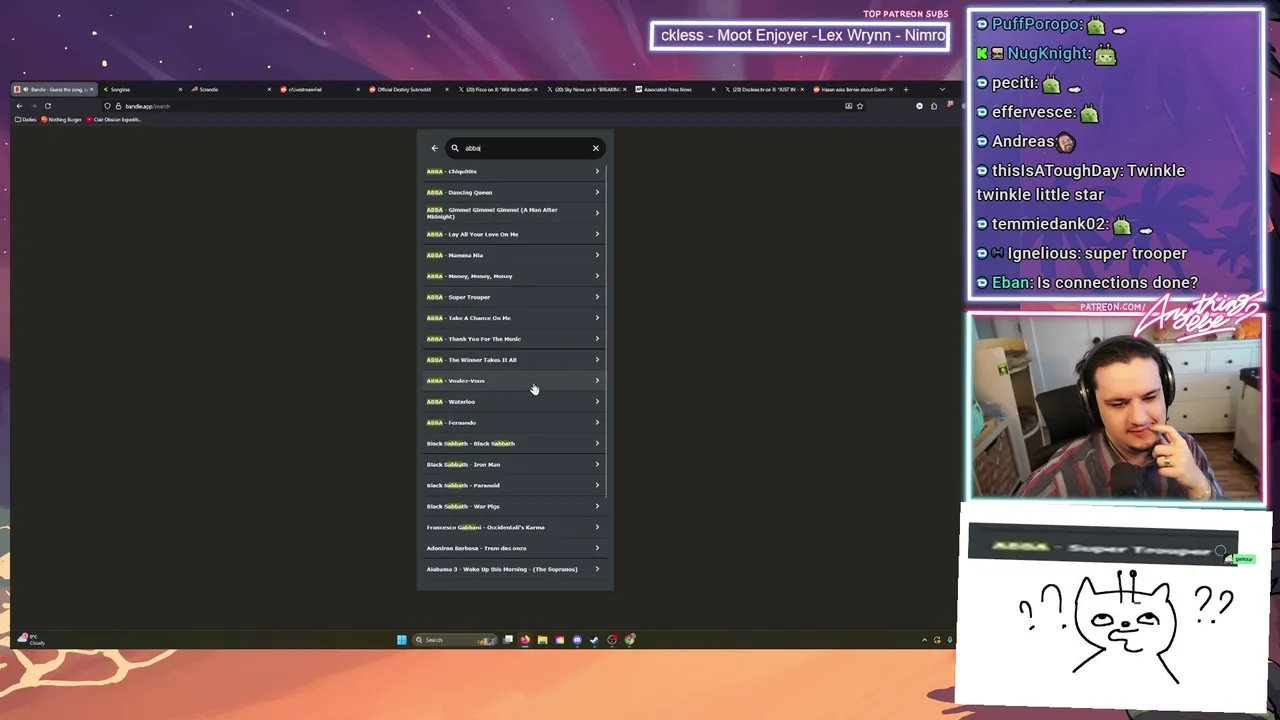Click the taskbar Search box
This screenshot has height=720, width=1280.
coord(455,640)
